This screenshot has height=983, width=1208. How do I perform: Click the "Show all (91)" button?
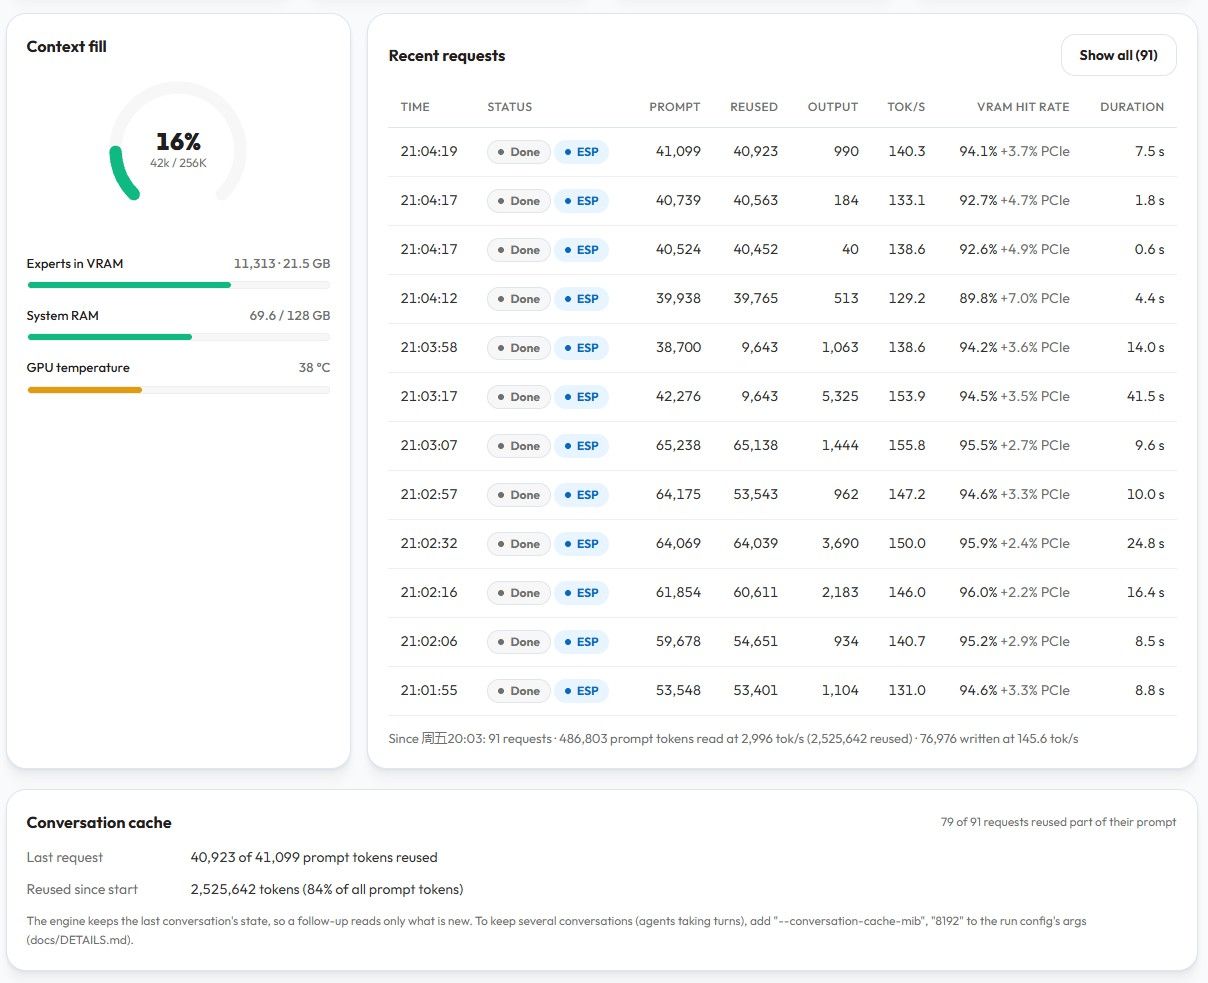pos(1118,56)
